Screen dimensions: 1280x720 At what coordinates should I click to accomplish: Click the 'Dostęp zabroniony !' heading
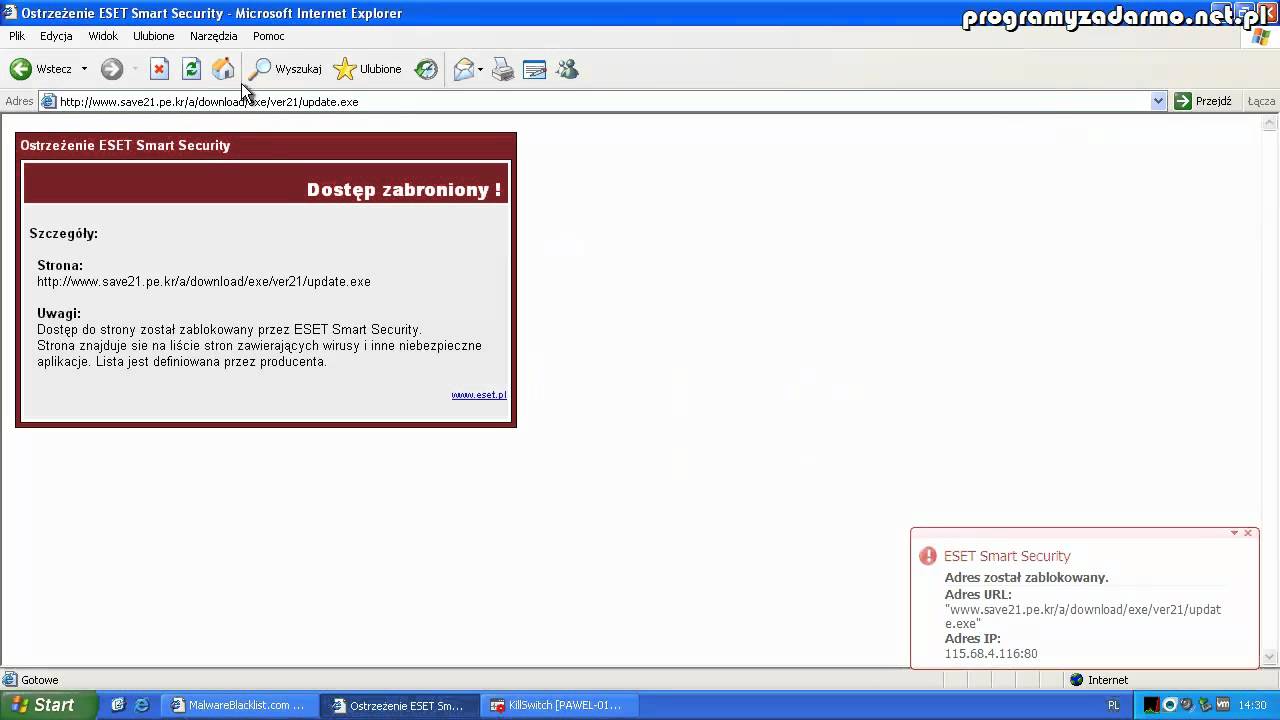[x=404, y=190]
